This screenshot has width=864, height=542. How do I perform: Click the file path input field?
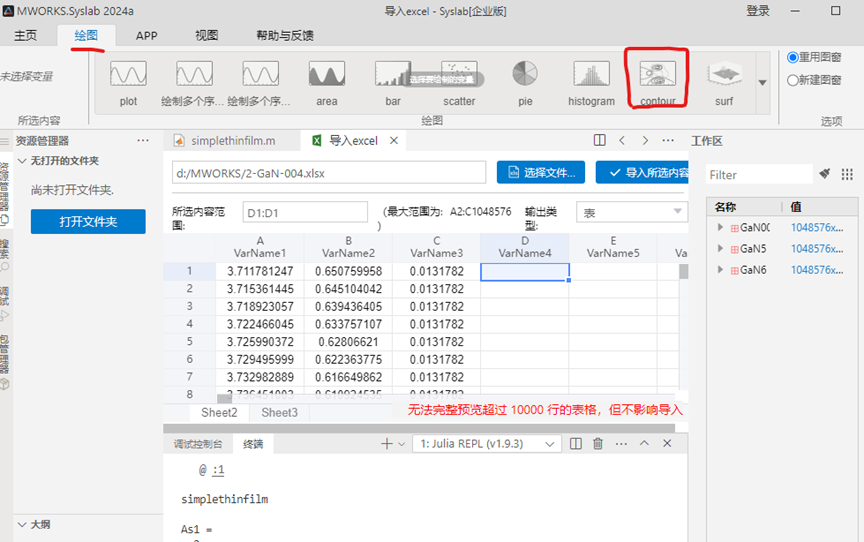pyautogui.click(x=329, y=173)
